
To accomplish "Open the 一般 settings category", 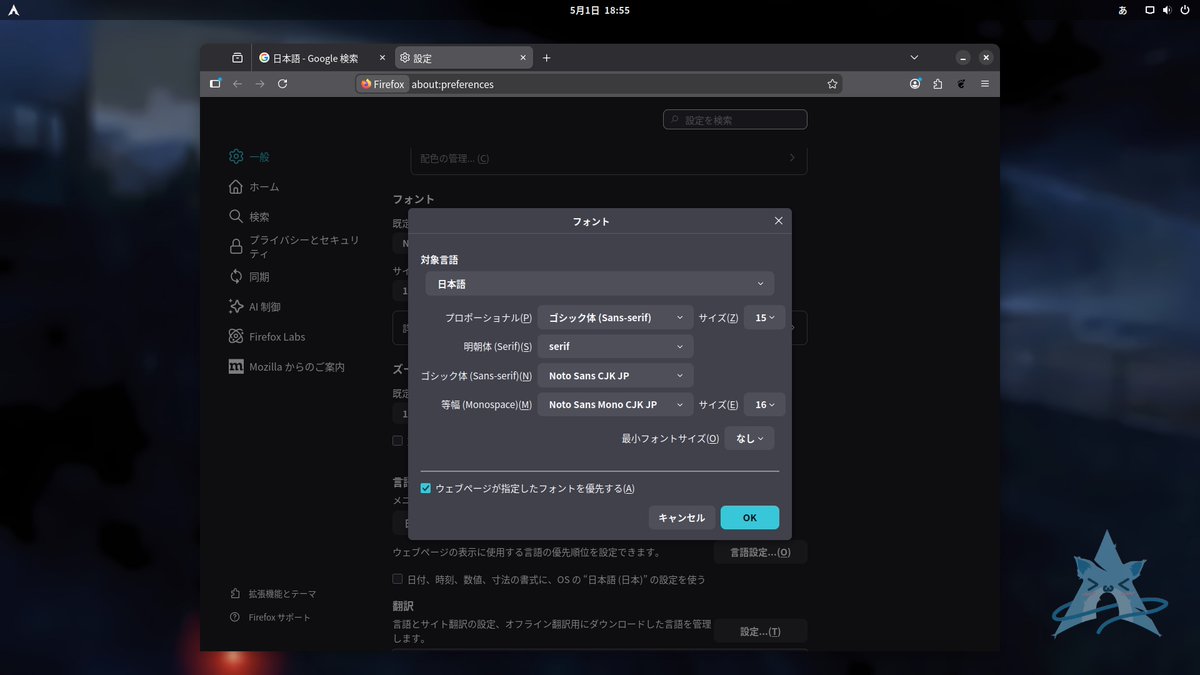I will pos(249,156).
